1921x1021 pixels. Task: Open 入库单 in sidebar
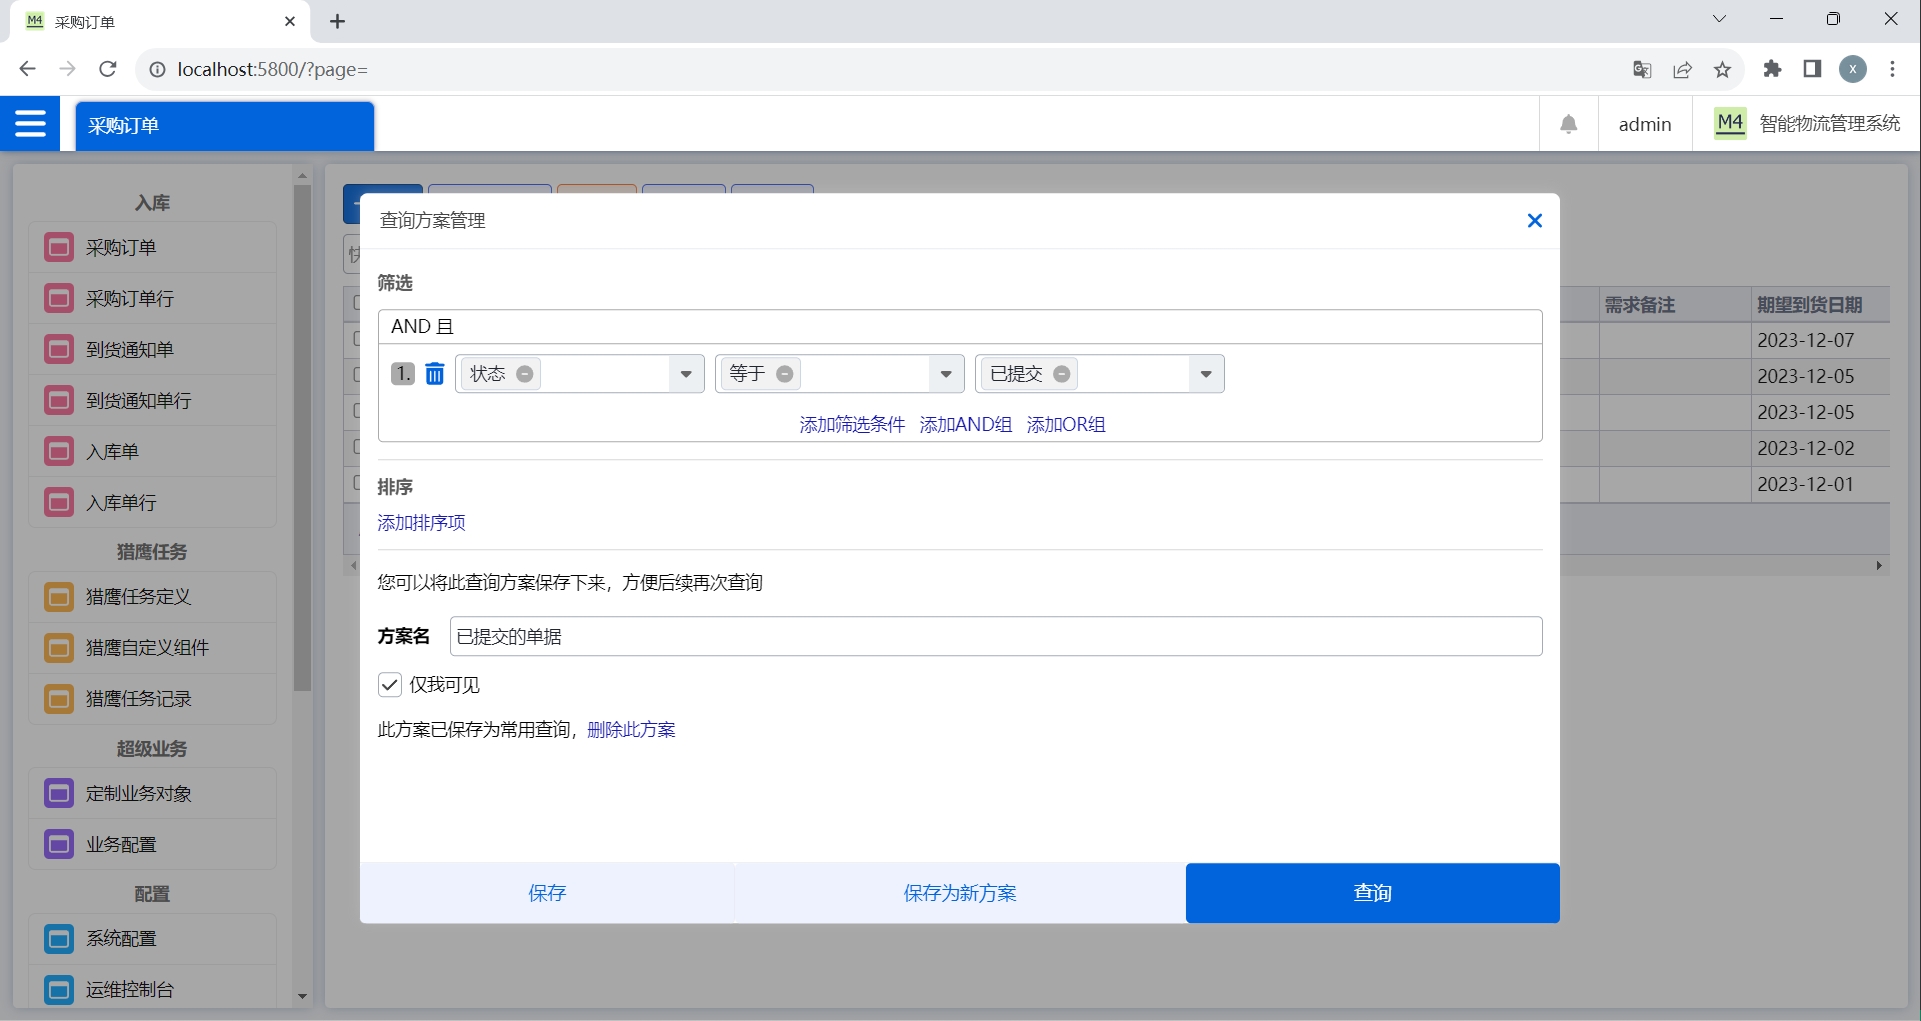click(x=153, y=451)
